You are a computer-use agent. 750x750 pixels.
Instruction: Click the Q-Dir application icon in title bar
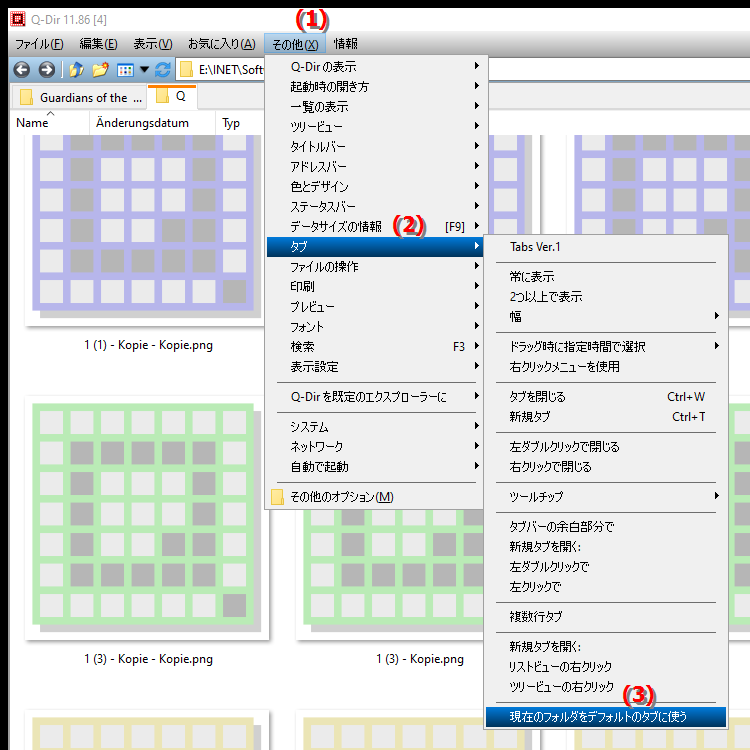pyautogui.click(x=18, y=19)
